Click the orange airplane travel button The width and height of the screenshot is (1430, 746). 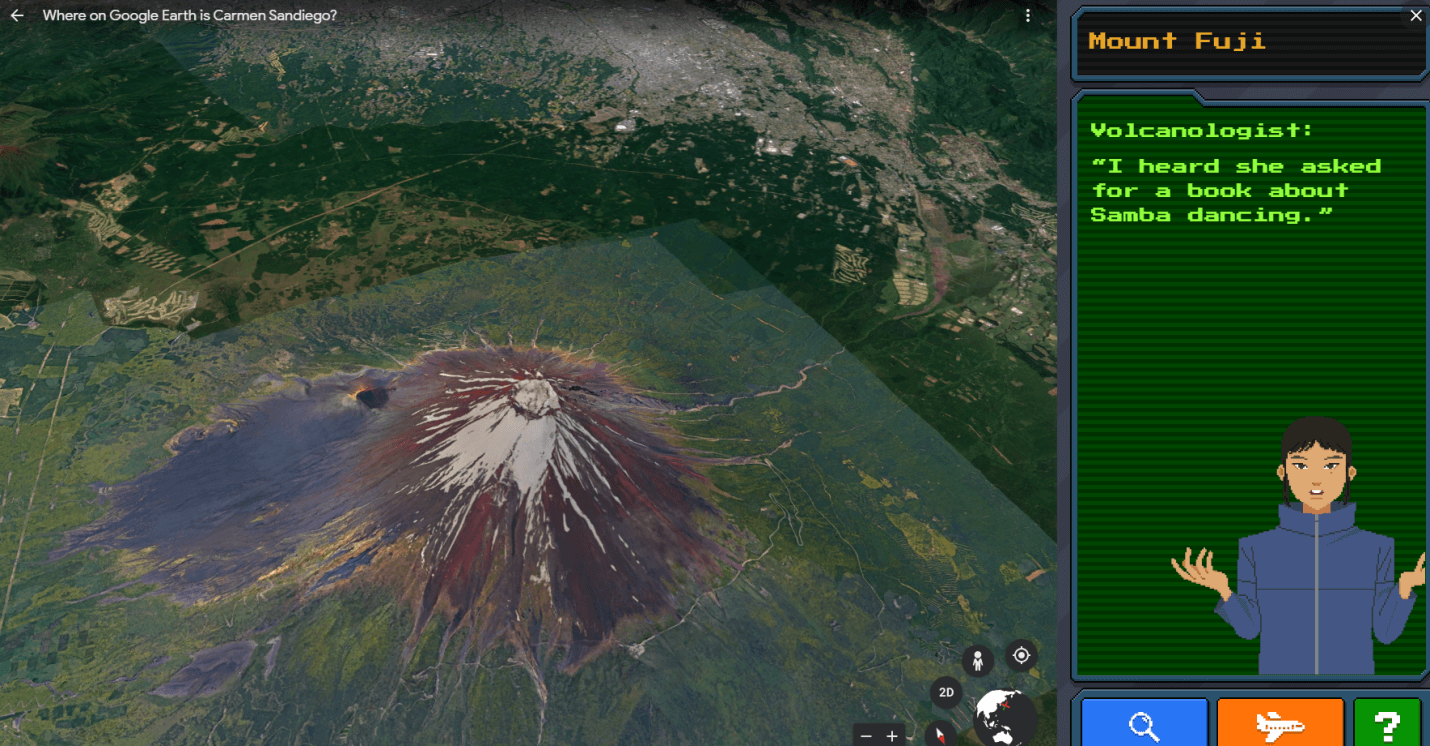click(1280, 724)
